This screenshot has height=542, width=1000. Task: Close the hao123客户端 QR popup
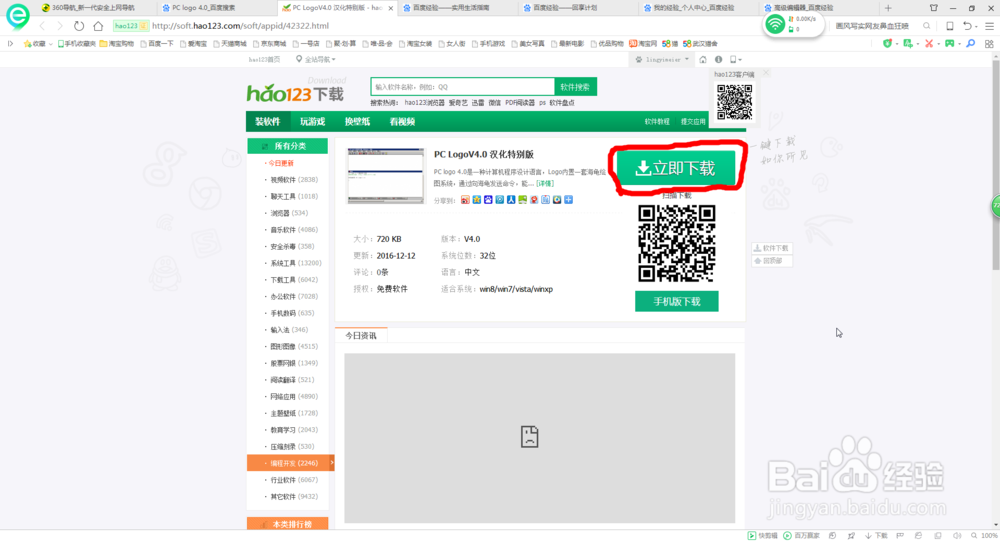point(767,73)
